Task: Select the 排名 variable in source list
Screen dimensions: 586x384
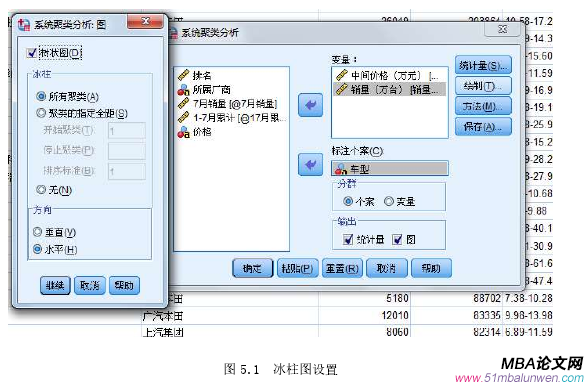Action: [x=202, y=76]
